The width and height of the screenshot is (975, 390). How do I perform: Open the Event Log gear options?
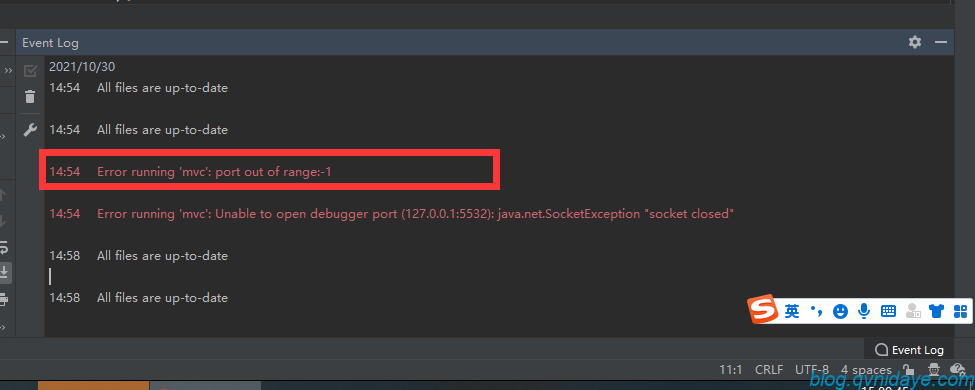915,42
